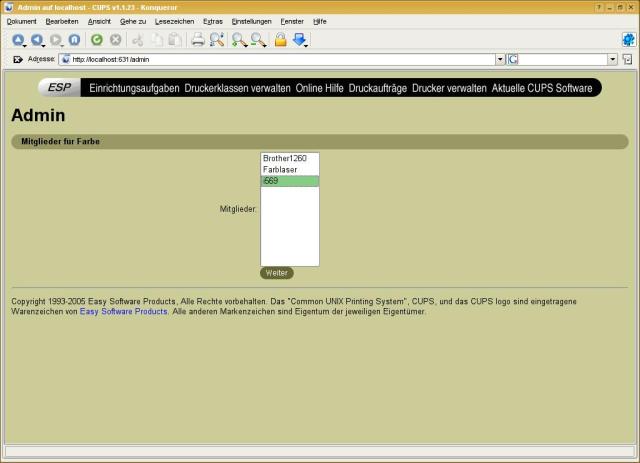Reload the page with the green icon

pos(97,40)
